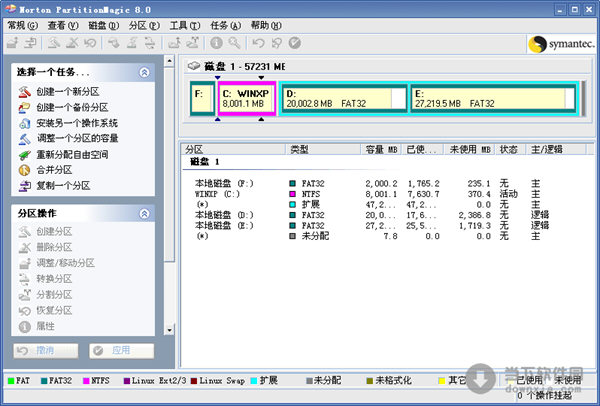Click the icon beside 属性
Screen dimensions: 600x406
click(x=24, y=326)
